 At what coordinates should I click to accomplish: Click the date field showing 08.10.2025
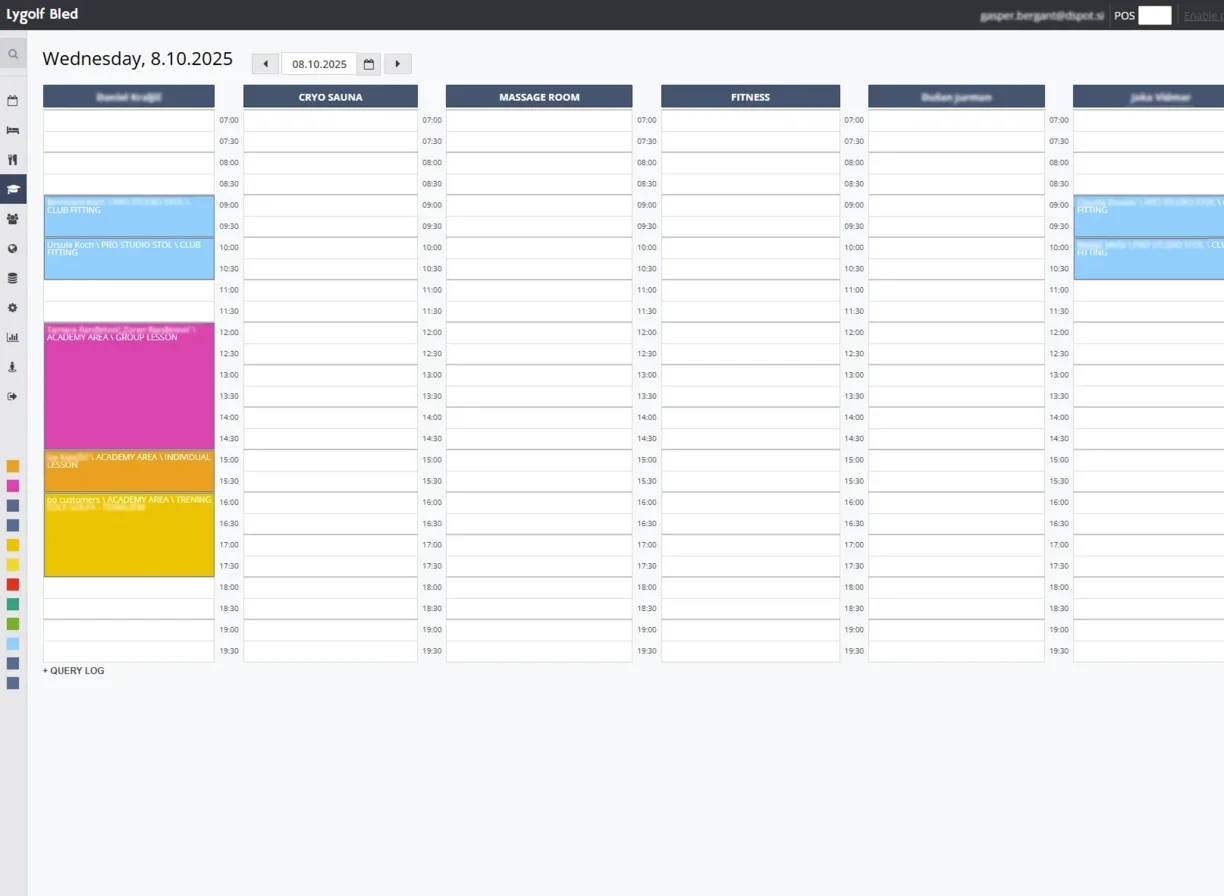(x=319, y=64)
